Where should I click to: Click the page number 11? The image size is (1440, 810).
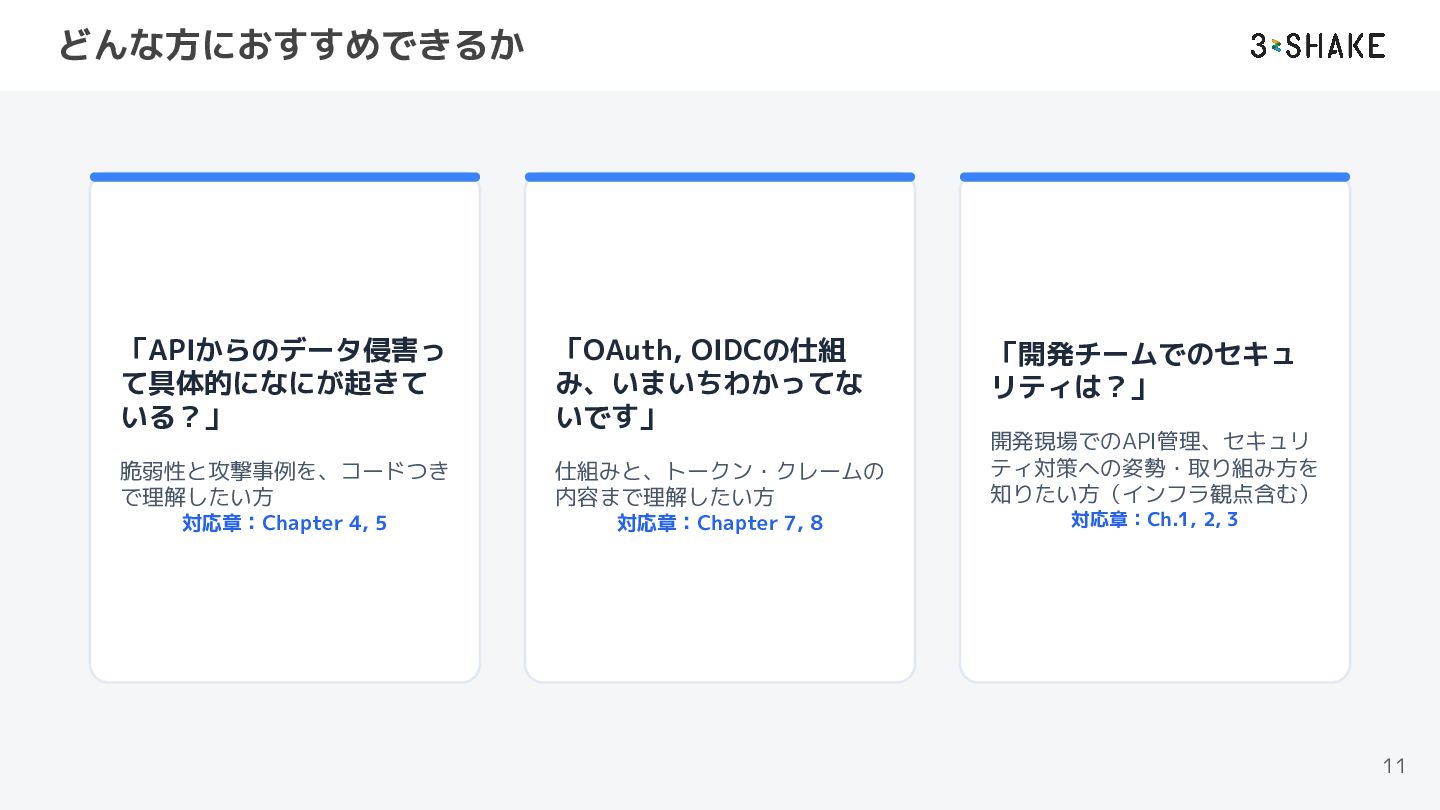[1394, 766]
